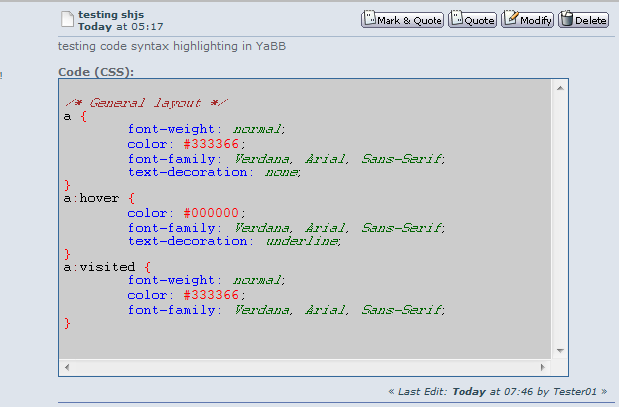Click the vertical scrollbar track of the code box
This screenshot has height=407, width=619.
(x=560, y=219)
